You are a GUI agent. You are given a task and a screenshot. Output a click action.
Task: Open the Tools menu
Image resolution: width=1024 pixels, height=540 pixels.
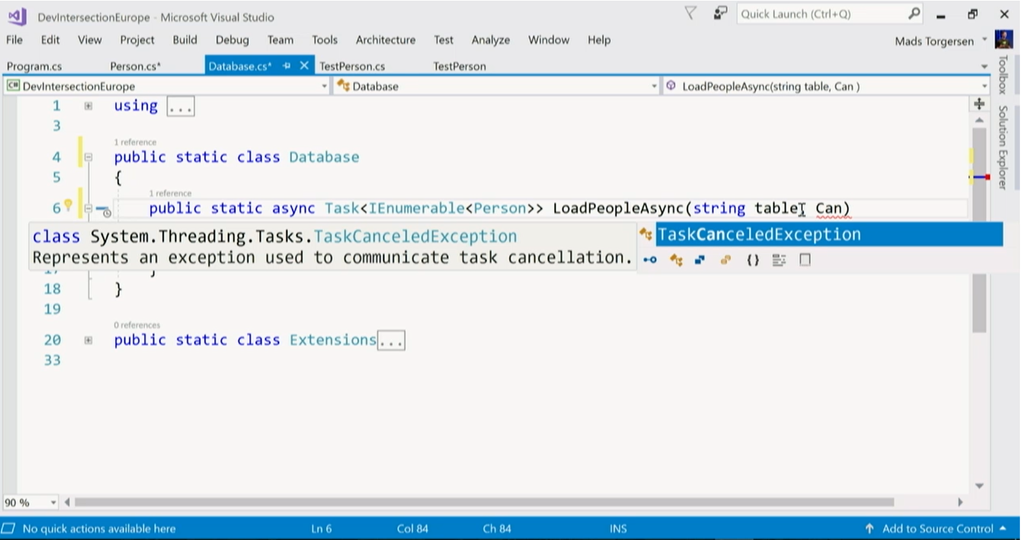click(x=325, y=40)
